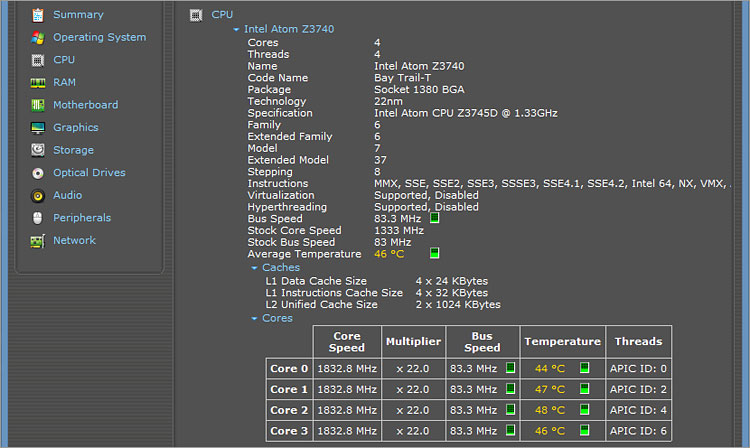
Task: Click Core 1 bus speed graph icon
Action: pyautogui.click(x=510, y=389)
